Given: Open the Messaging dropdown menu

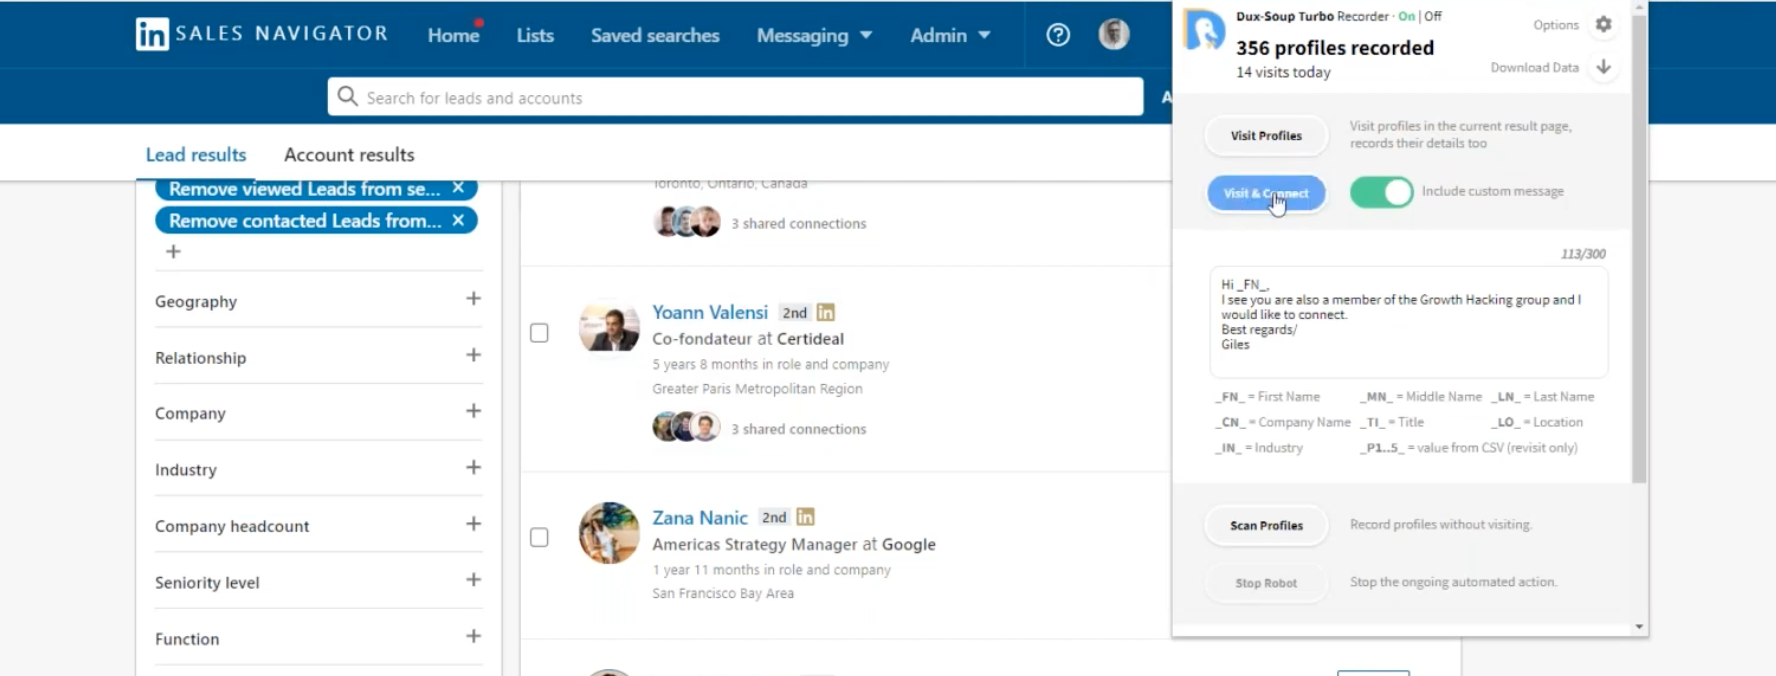Looking at the screenshot, I should pyautogui.click(x=814, y=35).
